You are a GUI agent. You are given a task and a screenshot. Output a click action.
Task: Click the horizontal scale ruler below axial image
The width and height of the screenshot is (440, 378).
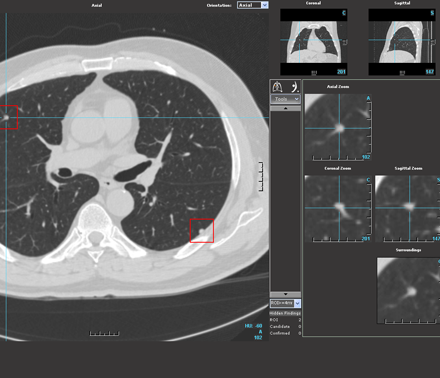click(104, 333)
